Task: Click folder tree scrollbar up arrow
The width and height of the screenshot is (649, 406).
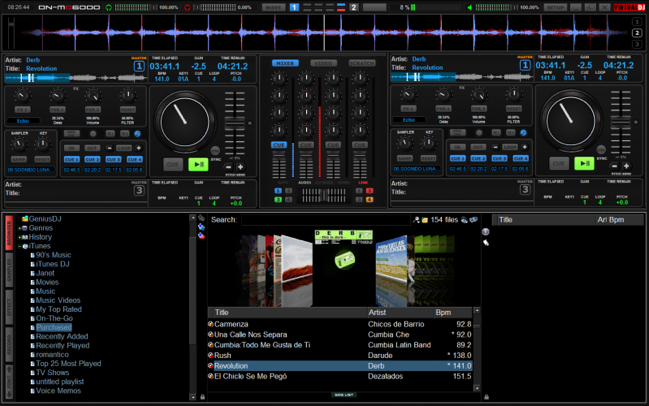Action: coord(192,218)
